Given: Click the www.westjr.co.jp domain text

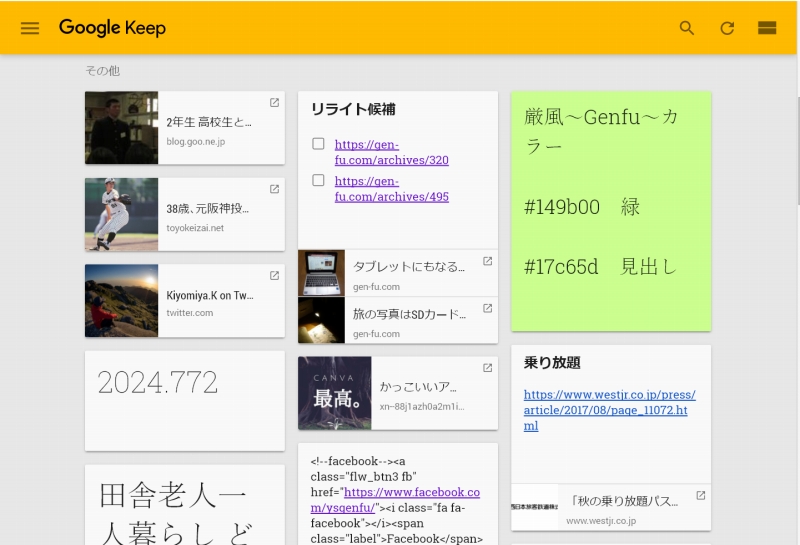Looking at the screenshot, I should (x=601, y=521).
